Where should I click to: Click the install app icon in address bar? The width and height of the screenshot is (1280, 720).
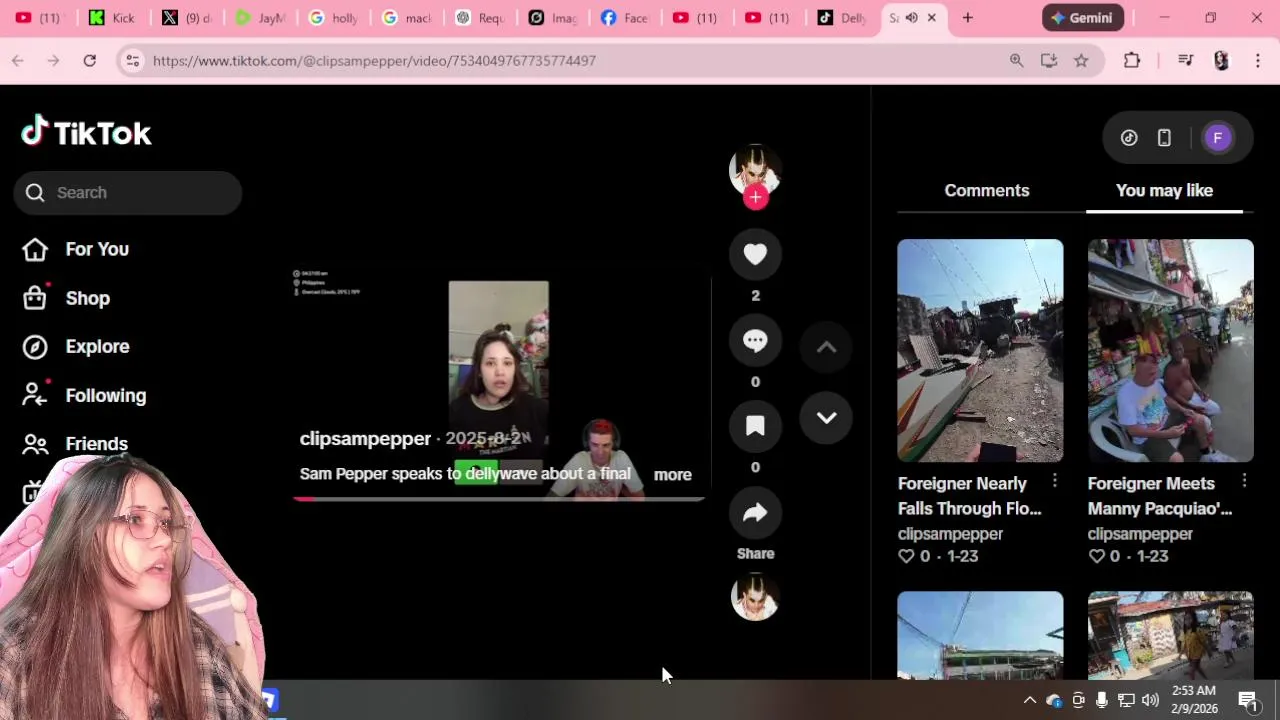click(x=1049, y=61)
